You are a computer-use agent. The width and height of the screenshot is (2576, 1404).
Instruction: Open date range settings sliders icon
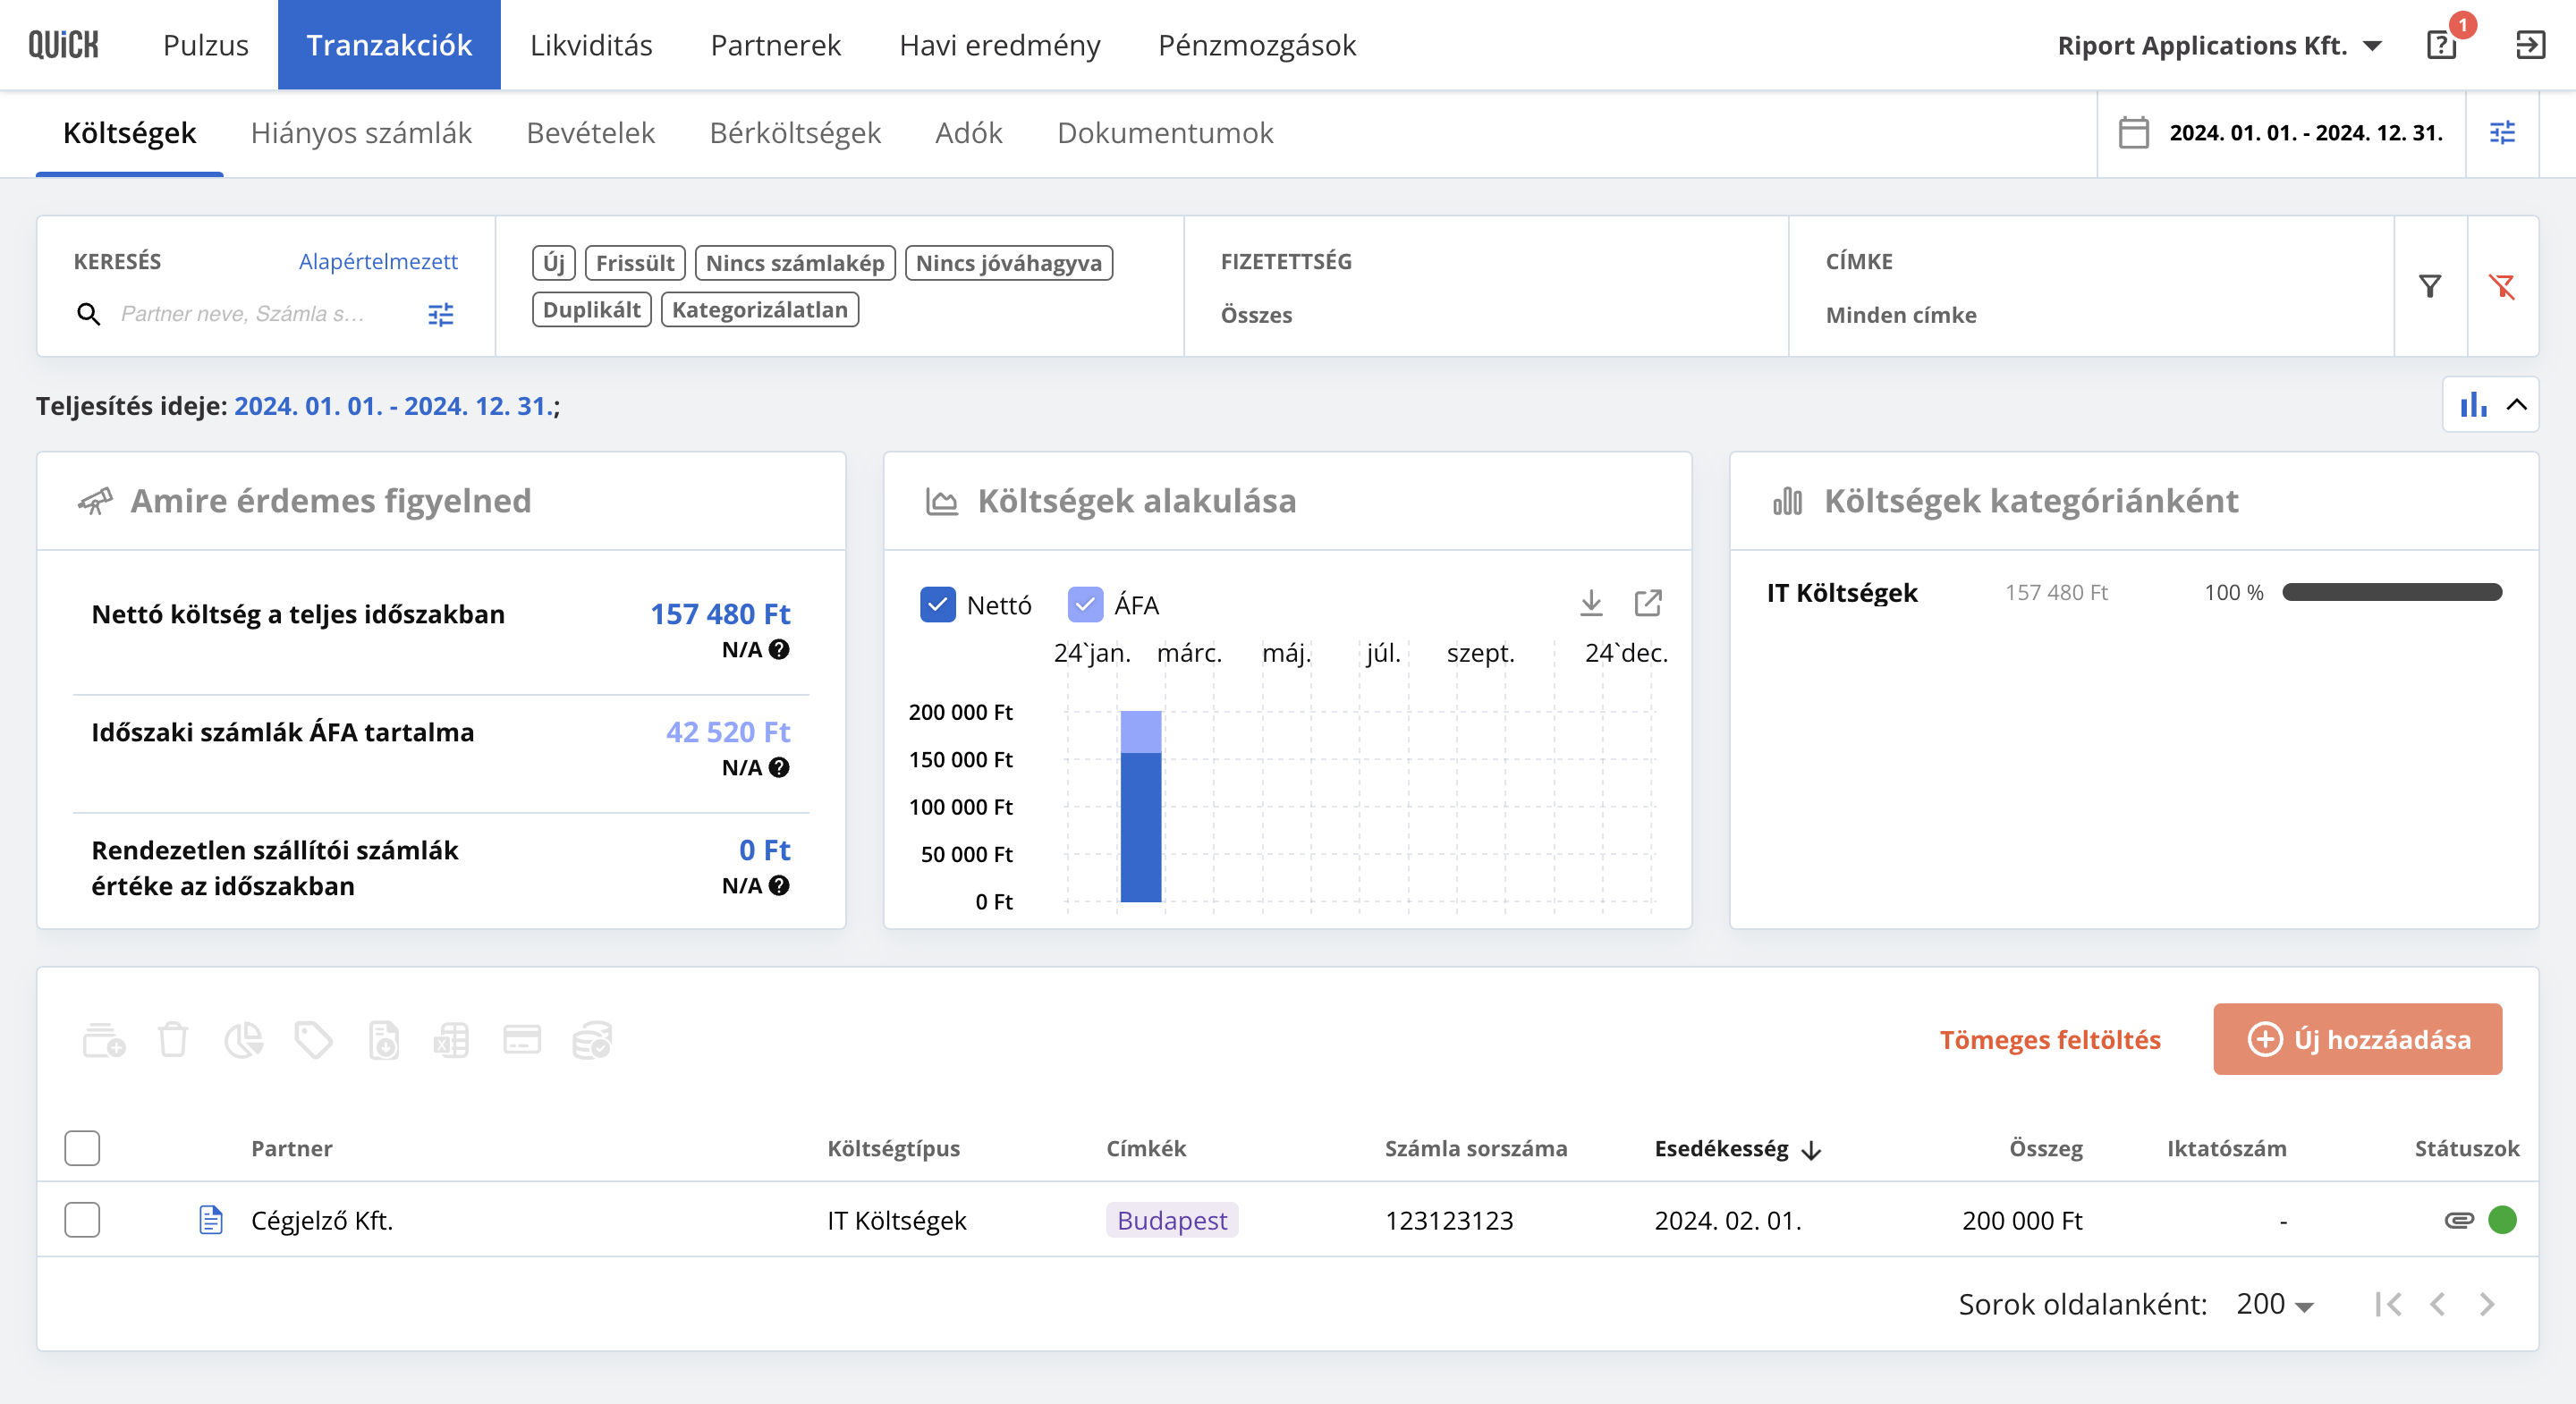coord(2502,133)
